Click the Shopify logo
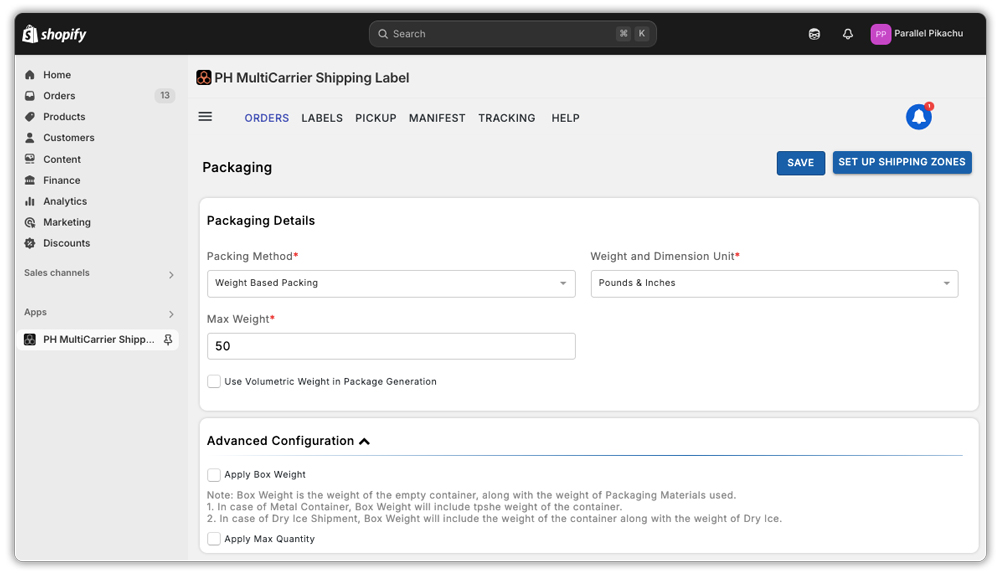Screen dimensions: 1000x576 (54, 34)
